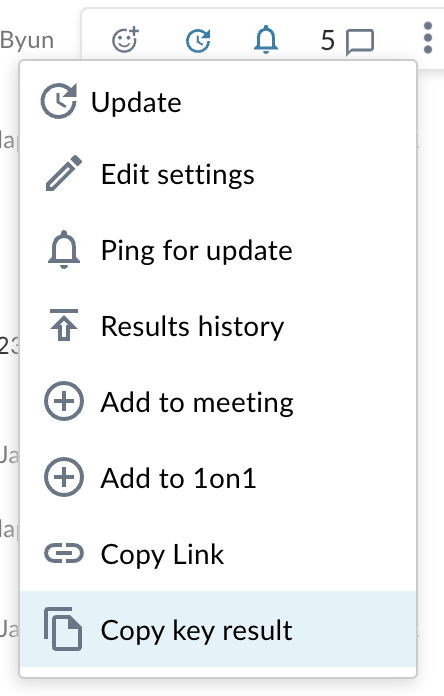Click the upload arrow icon for Results history
Viewport: 444px width, 696px height.
[x=64, y=325]
